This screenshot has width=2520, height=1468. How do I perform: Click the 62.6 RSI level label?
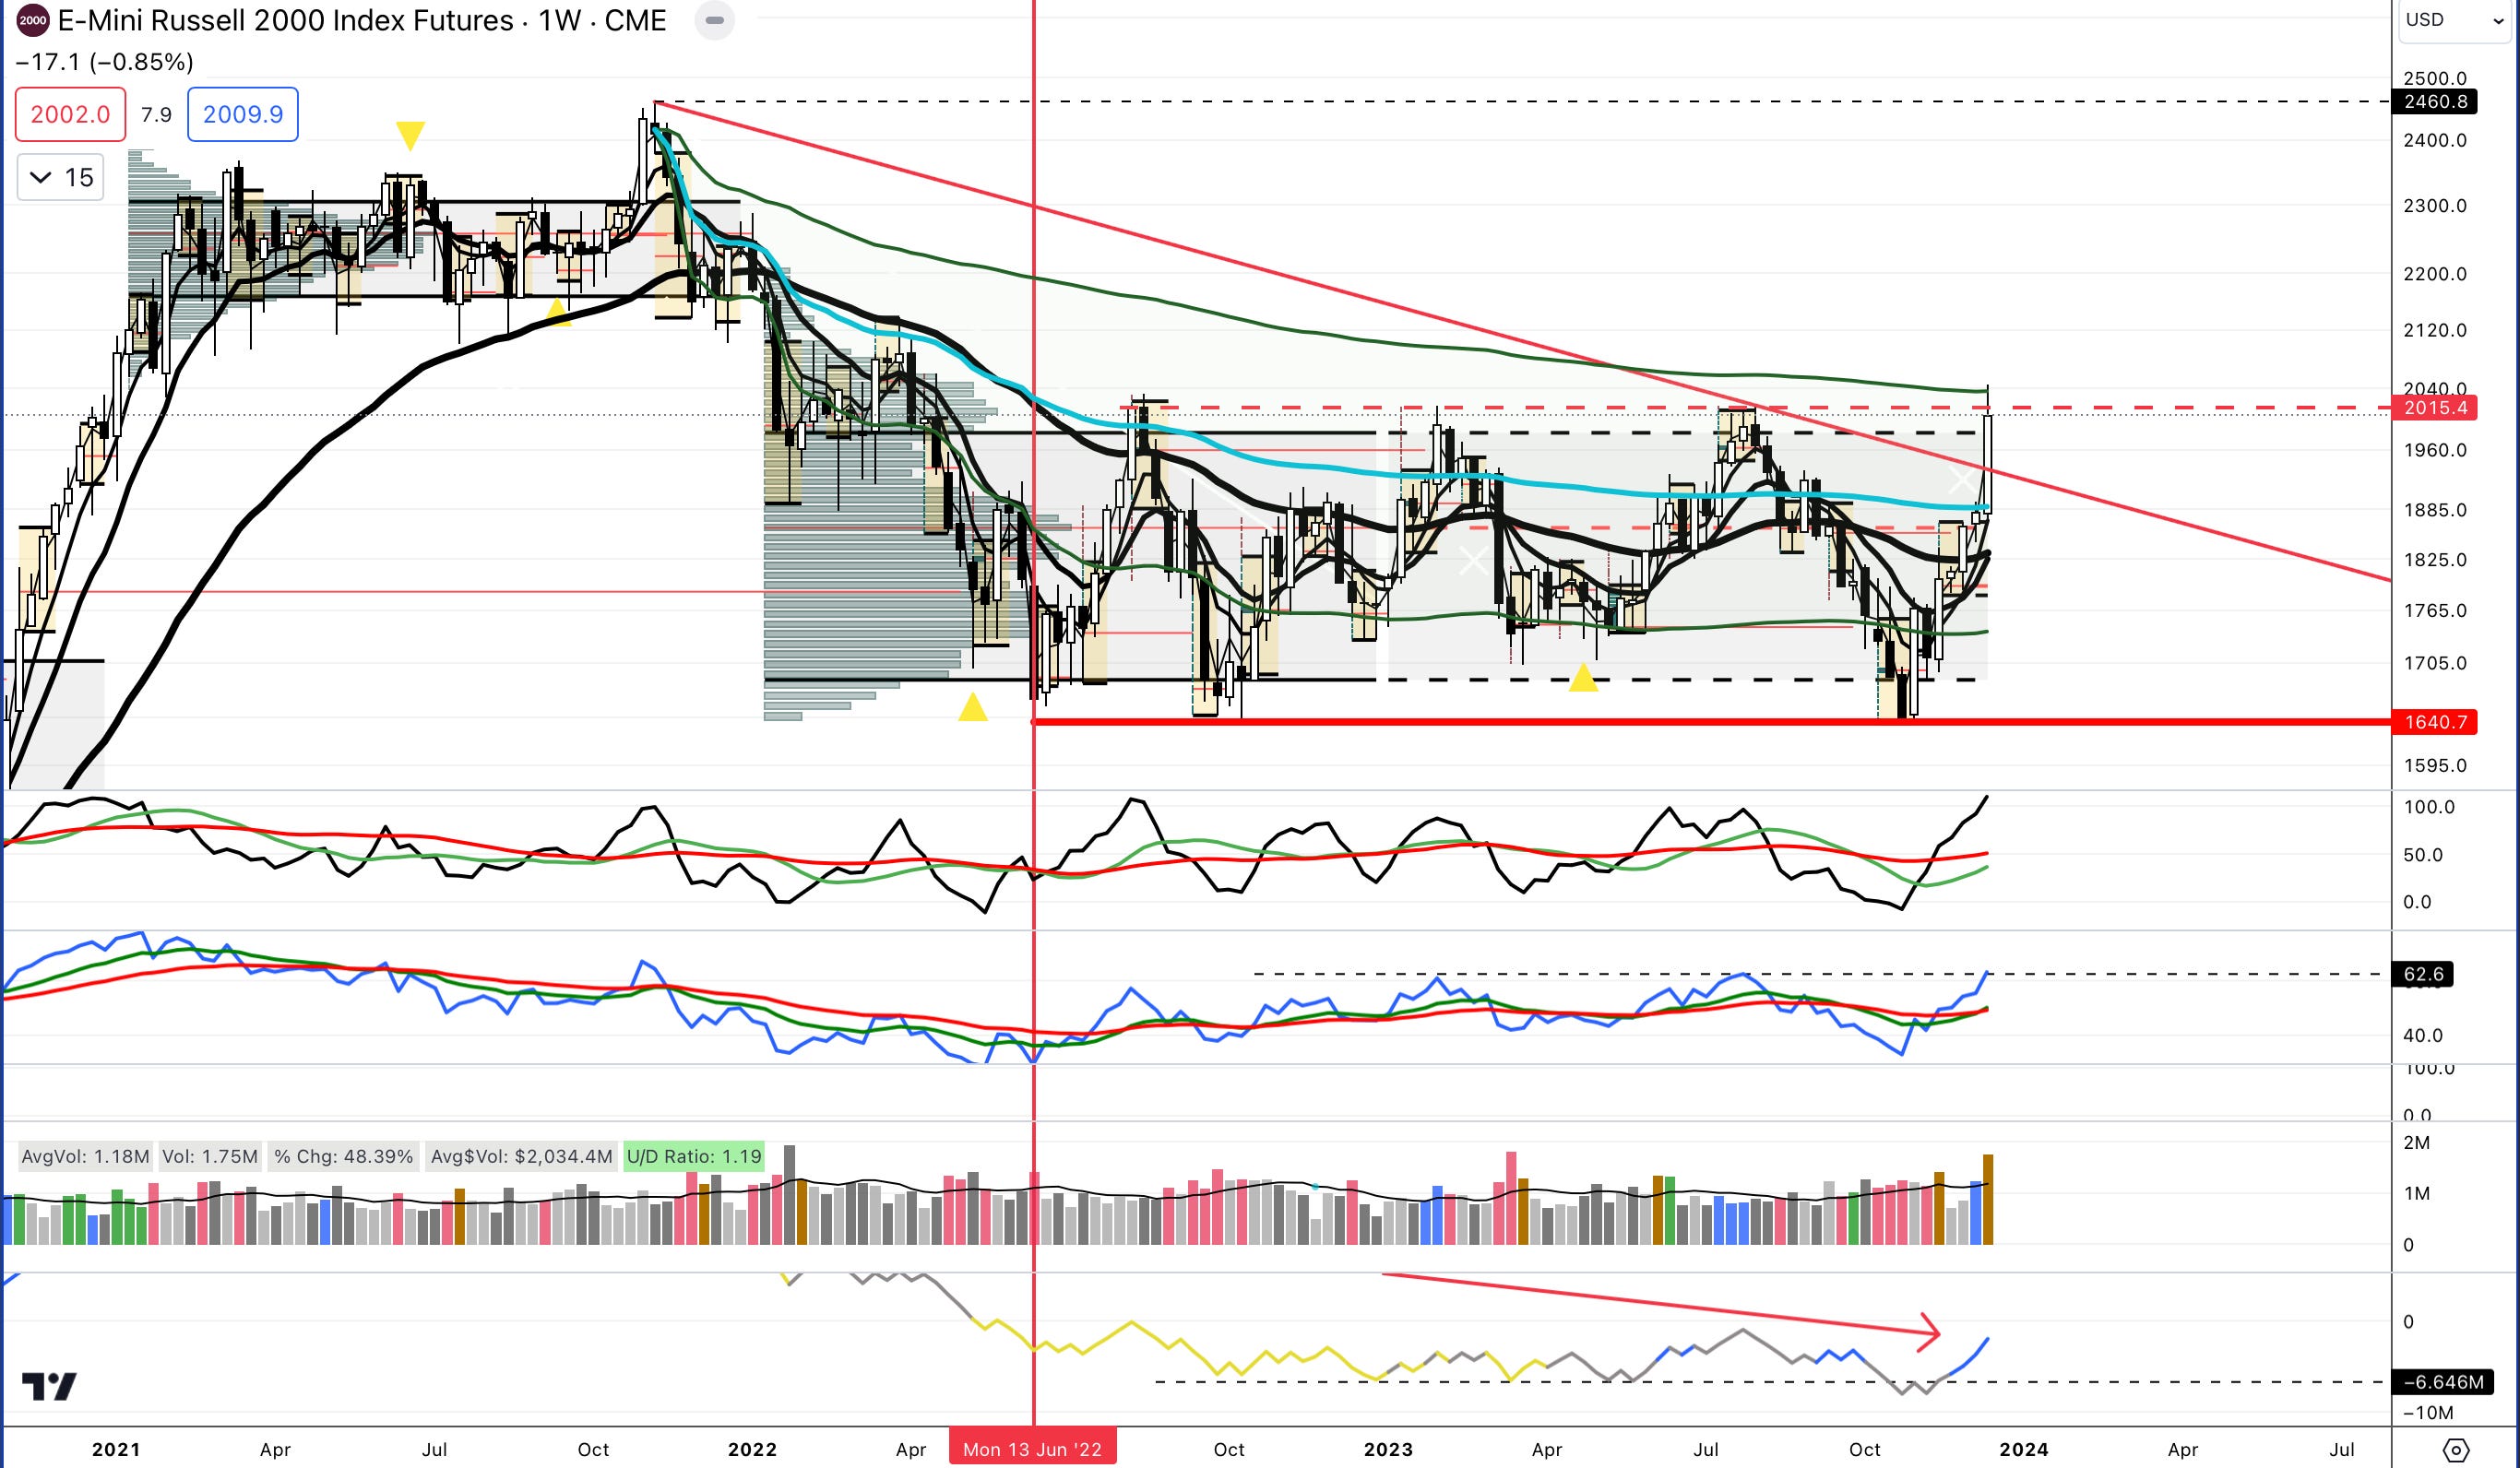(x=2422, y=974)
